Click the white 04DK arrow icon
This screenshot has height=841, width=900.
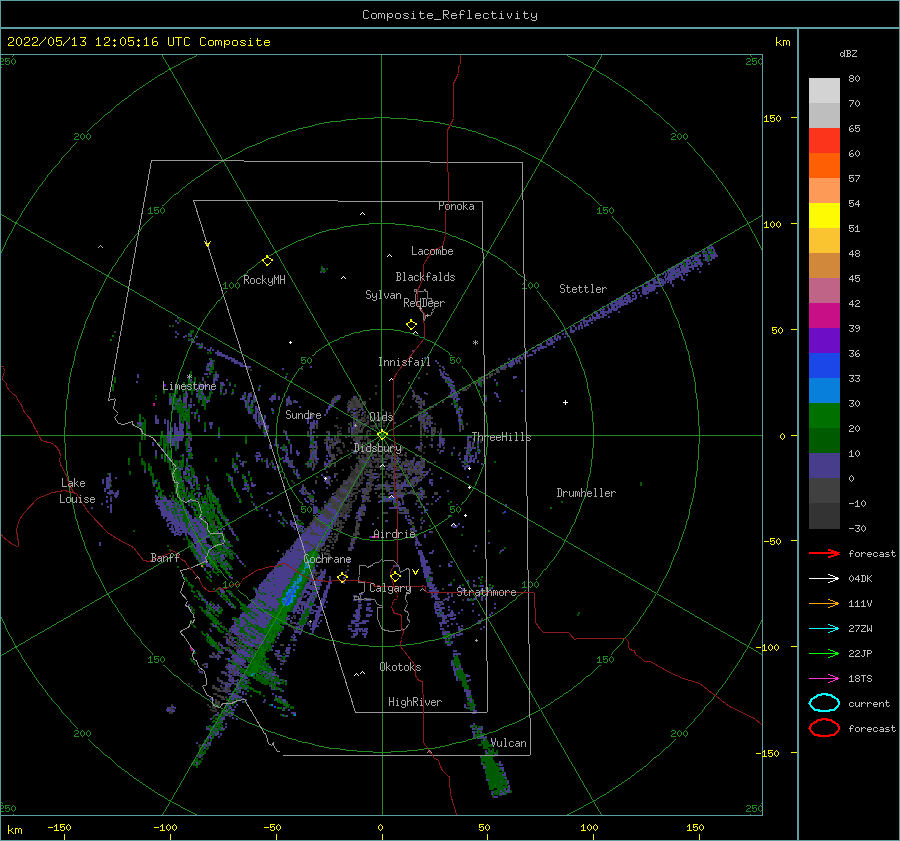tap(824, 579)
